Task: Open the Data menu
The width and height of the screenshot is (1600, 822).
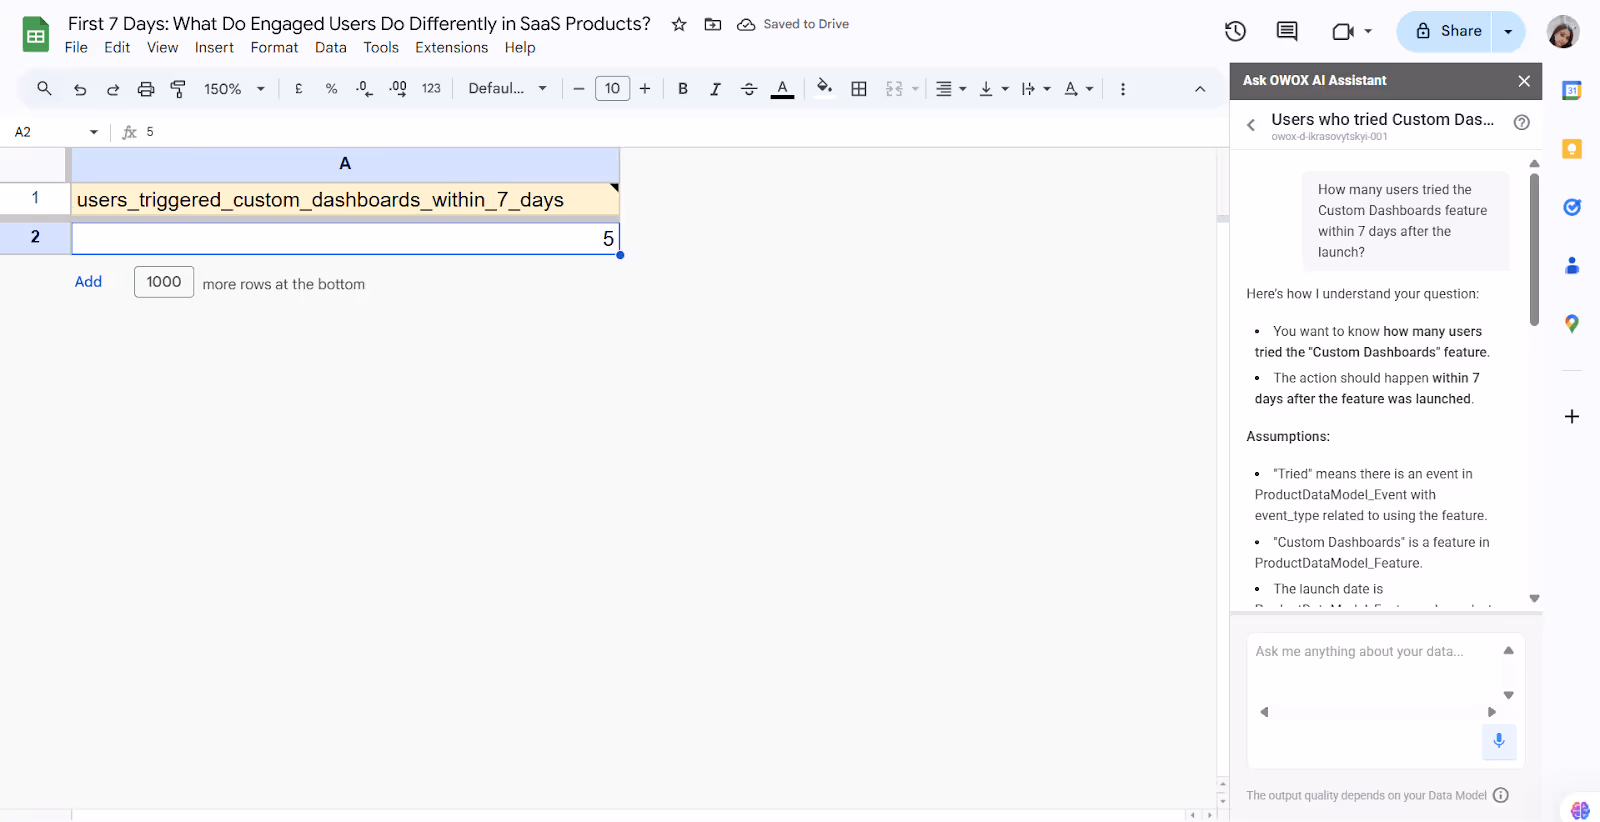Action: [x=330, y=47]
